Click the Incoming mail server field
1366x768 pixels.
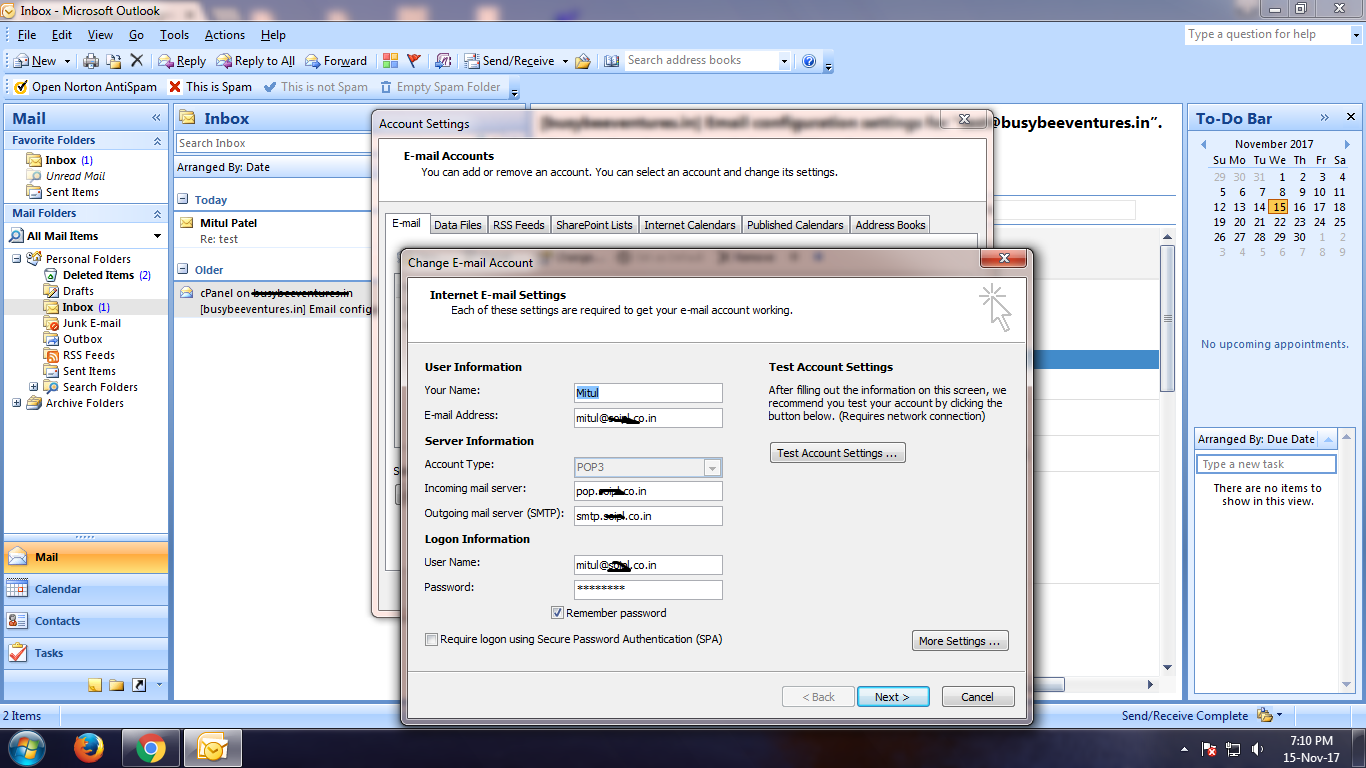648,491
